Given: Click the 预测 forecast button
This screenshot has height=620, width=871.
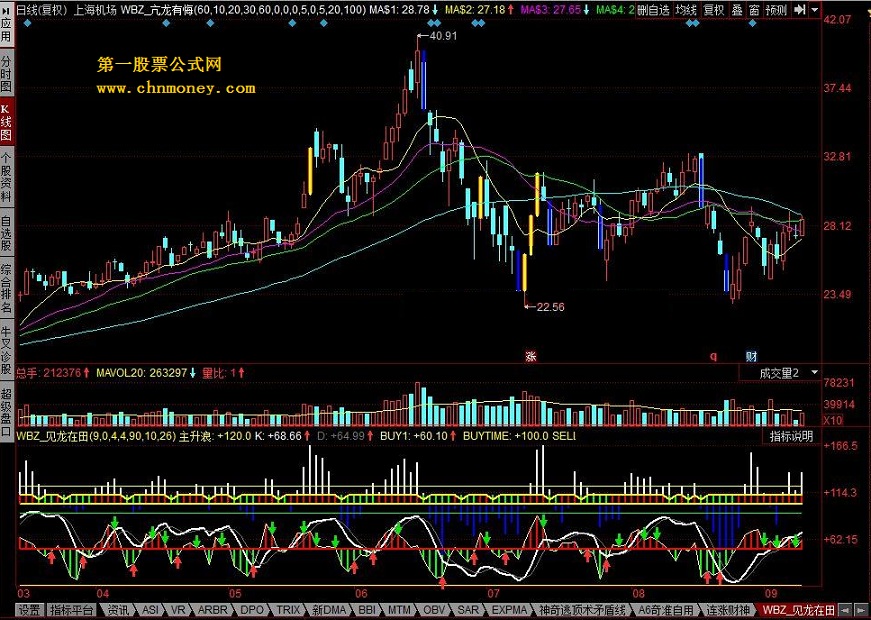Looking at the screenshot, I should click(x=776, y=9).
